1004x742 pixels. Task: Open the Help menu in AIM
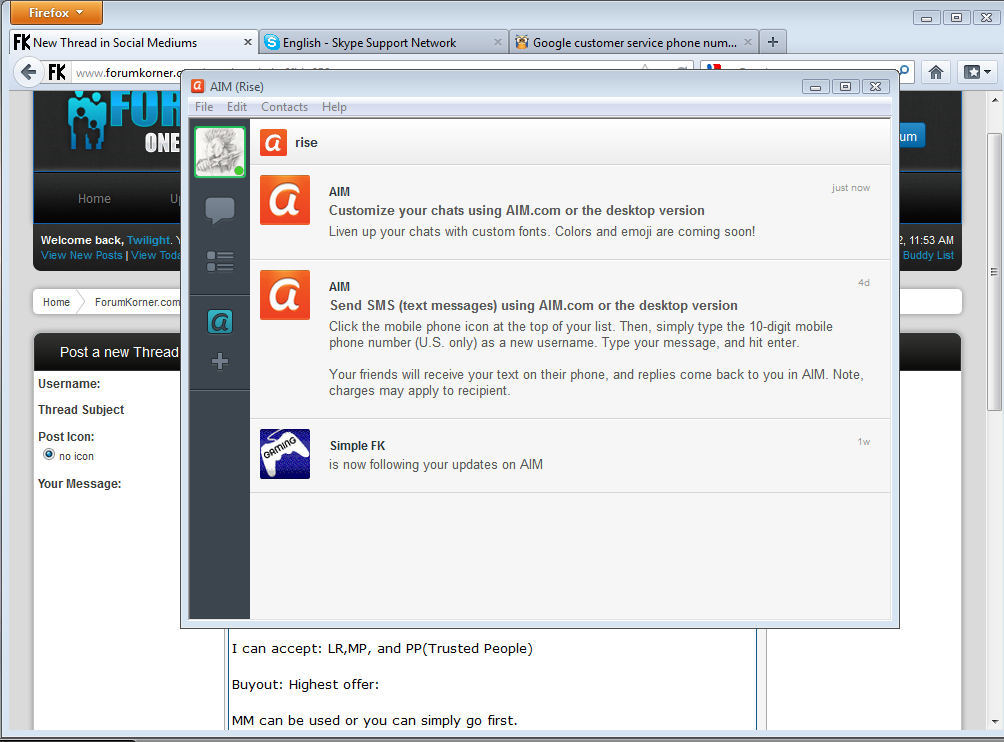[334, 107]
